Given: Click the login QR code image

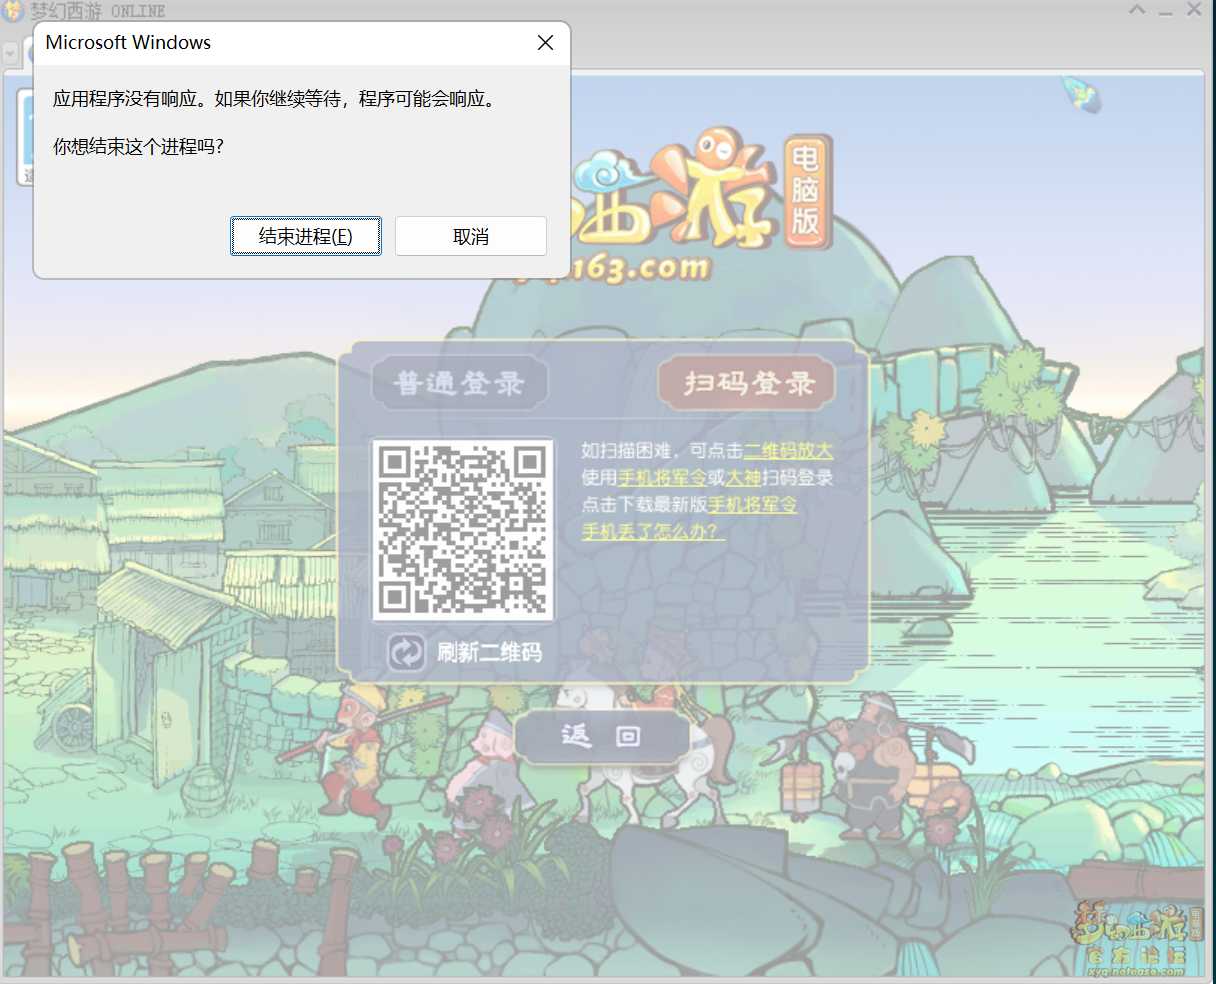Looking at the screenshot, I should [x=463, y=530].
